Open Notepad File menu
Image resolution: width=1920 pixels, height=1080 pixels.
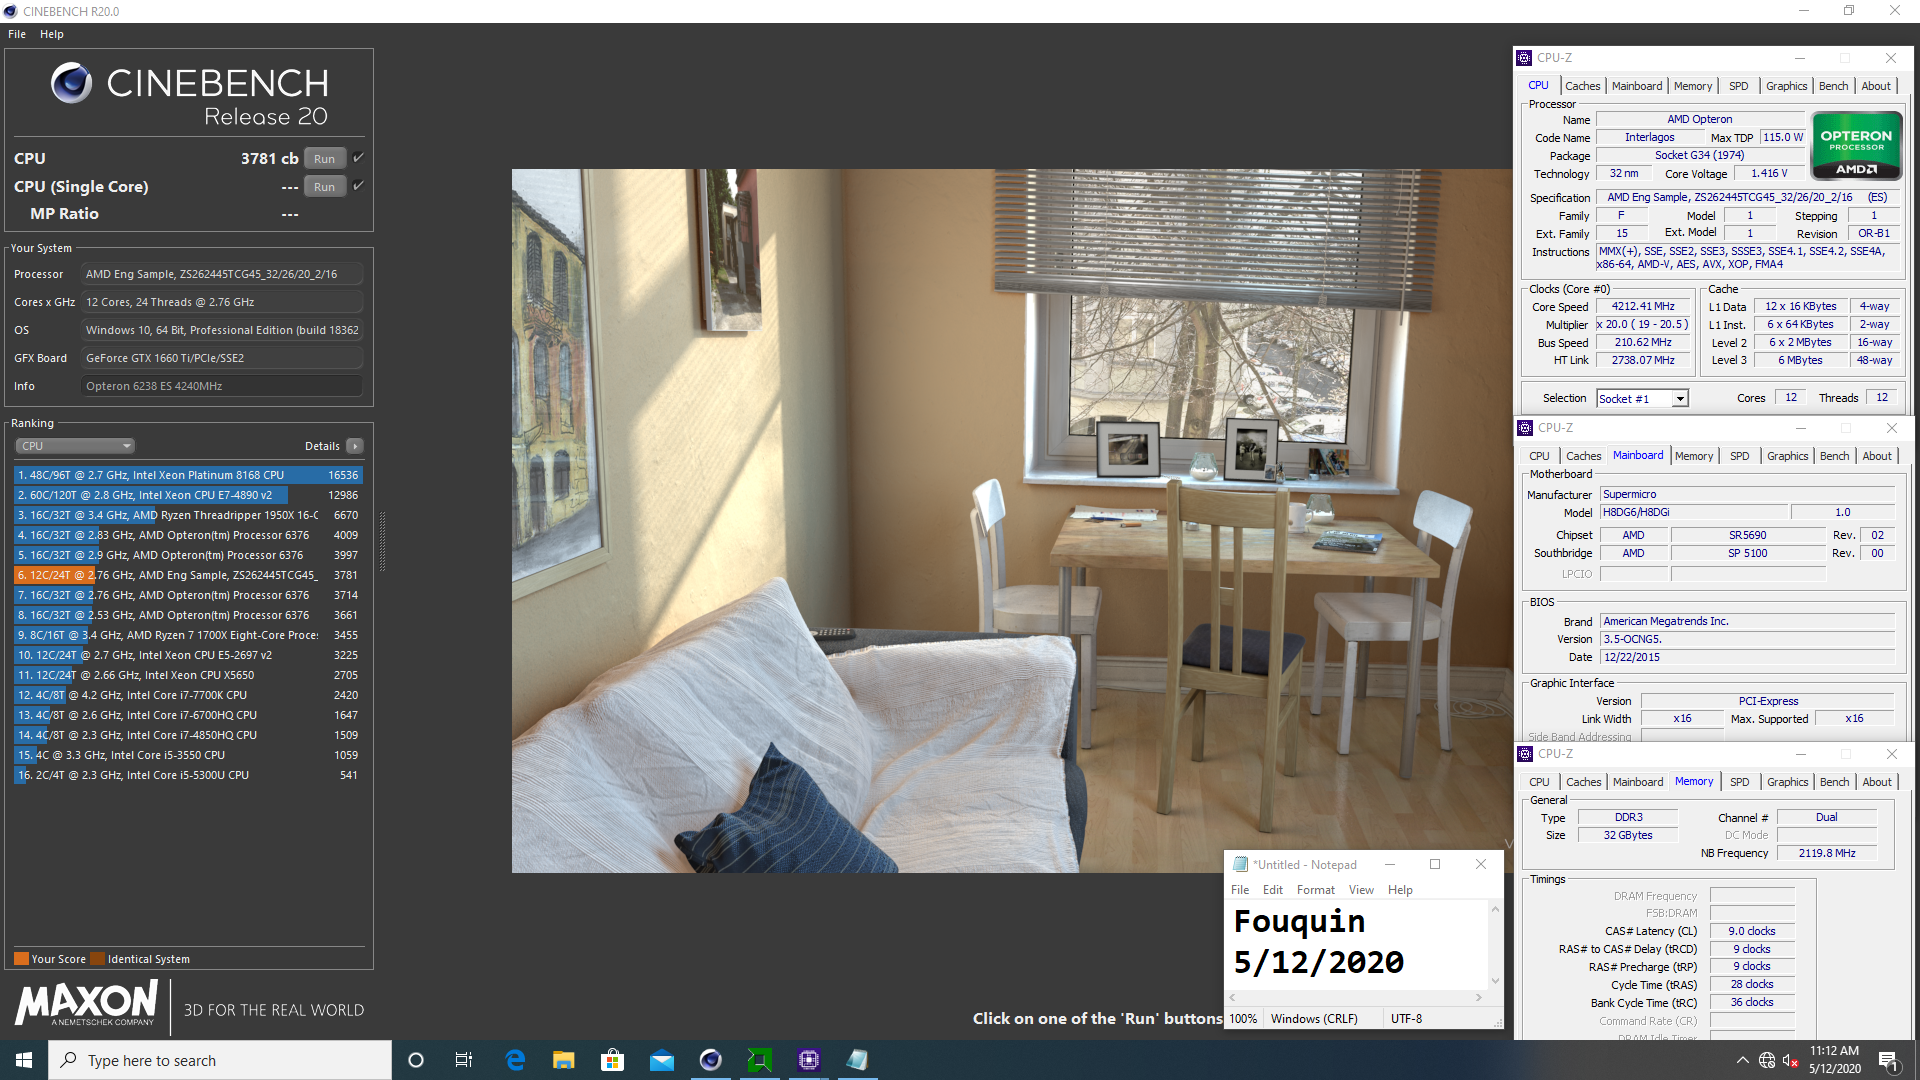click(x=1240, y=890)
